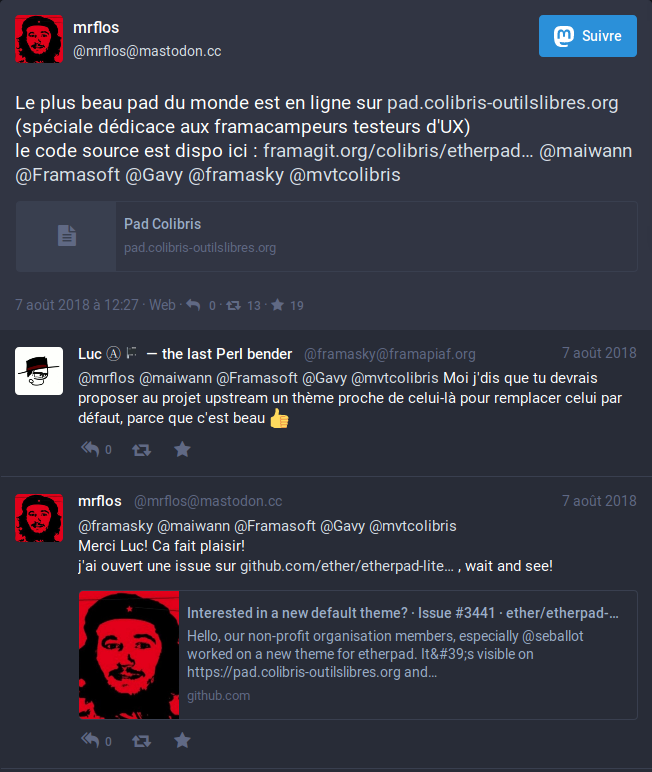Viewport: 652px width, 772px height.
Task: Boost Luc's reply with the retweet icon
Action: tap(141, 450)
